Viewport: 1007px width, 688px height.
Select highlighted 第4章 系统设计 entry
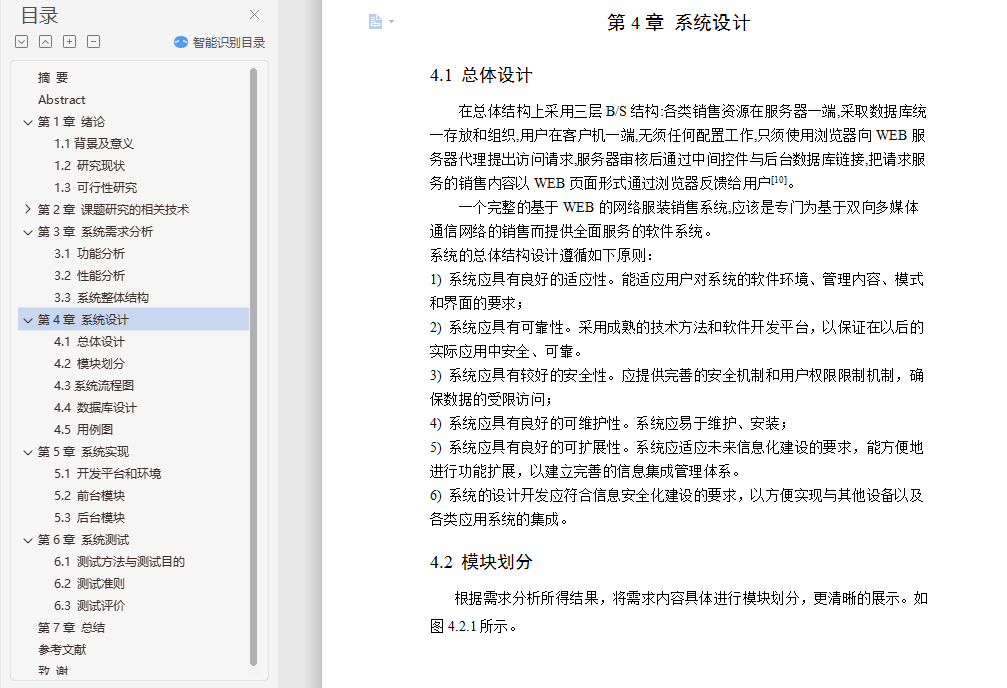[x=134, y=319]
